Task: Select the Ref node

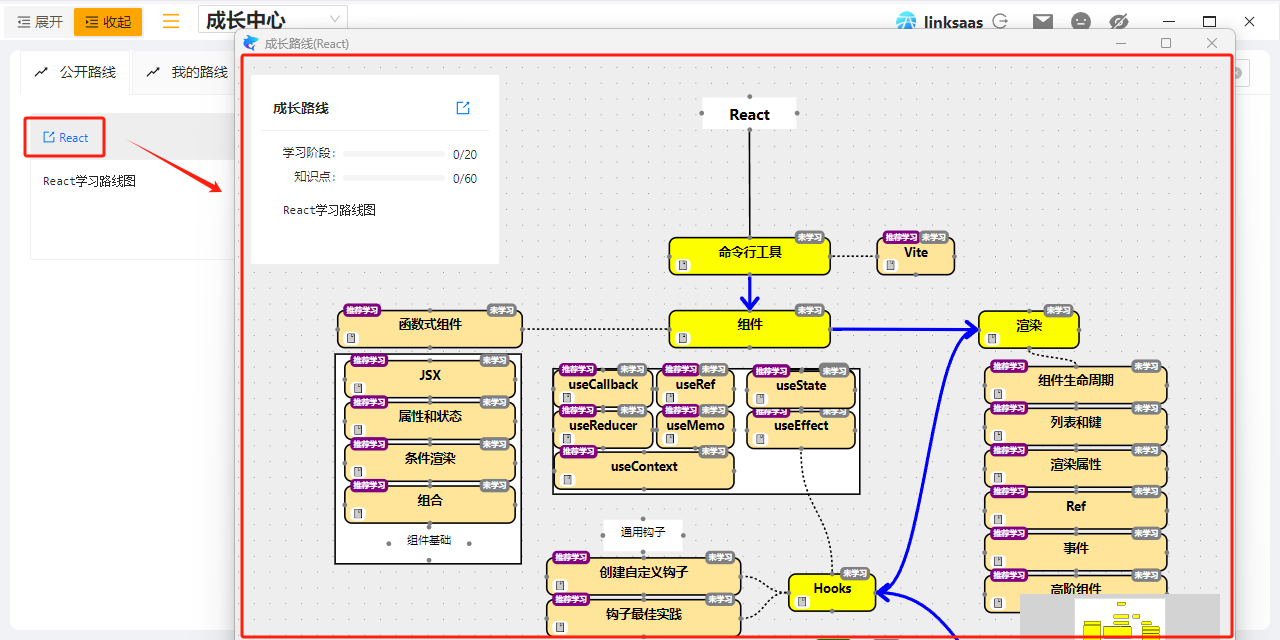Action: coord(1076,510)
